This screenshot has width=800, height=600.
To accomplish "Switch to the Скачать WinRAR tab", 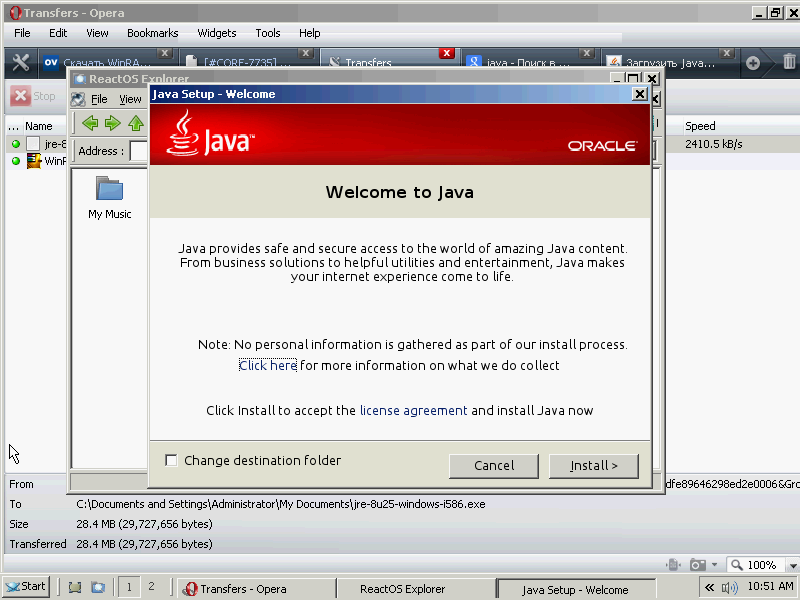I will (107, 63).
